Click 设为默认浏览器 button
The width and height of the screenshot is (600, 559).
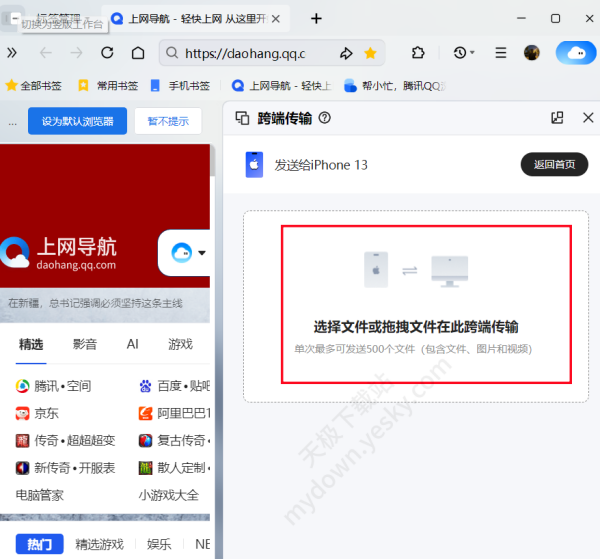pyautogui.click(x=77, y=122)
